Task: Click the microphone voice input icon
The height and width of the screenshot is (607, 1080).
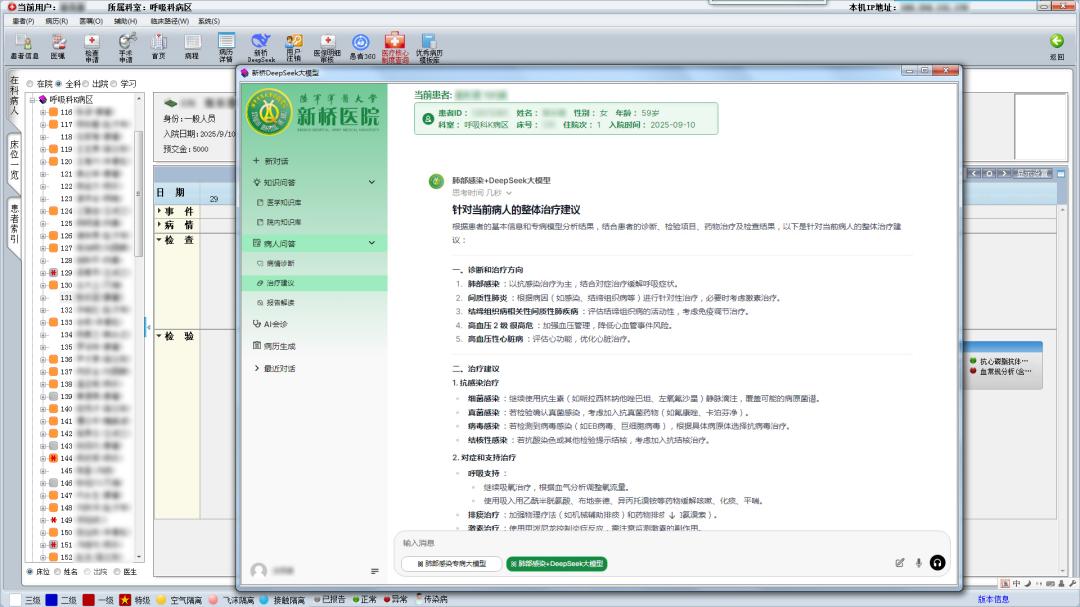Action: (918, 563)
